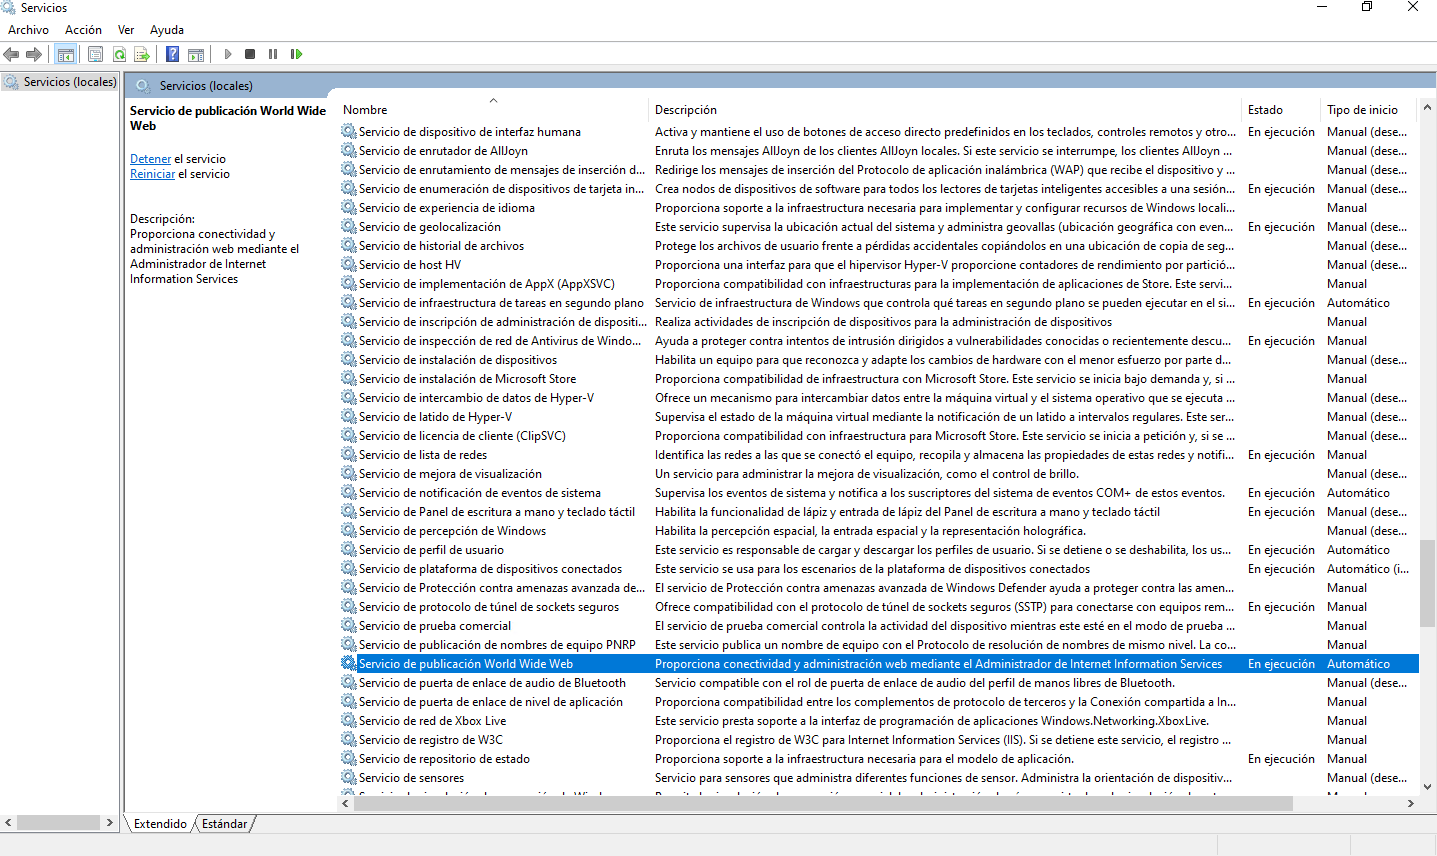Click the Back arrow in toolbar
Viewport: 1437px width, 856px height.
(x=12, y=54)
